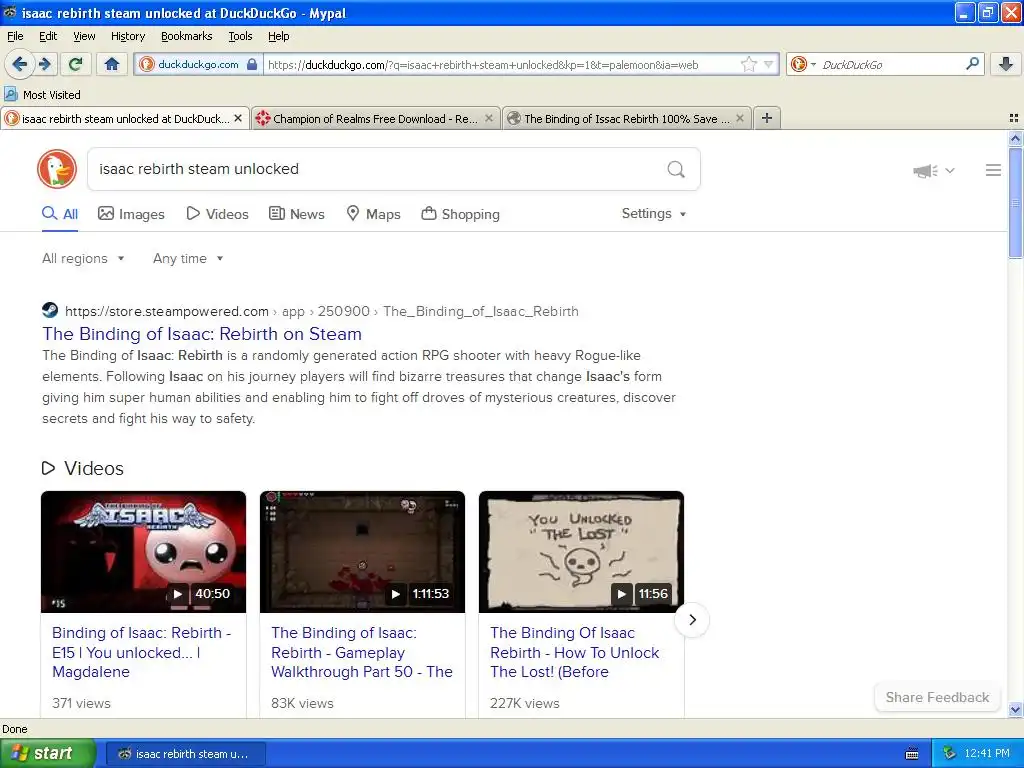This screenshot has height=768, width=1024.
Task: Open the How To Unlock The Lost video title
Action: pyautogui.click(x=575, y=652)
